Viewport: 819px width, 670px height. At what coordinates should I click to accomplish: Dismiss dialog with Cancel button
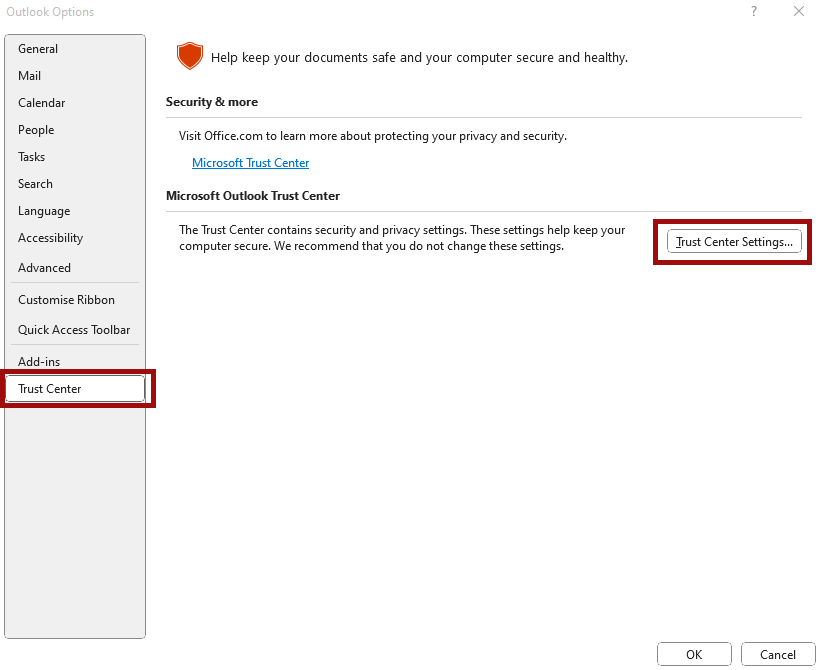pyautogui.click(x=778, y=654)
